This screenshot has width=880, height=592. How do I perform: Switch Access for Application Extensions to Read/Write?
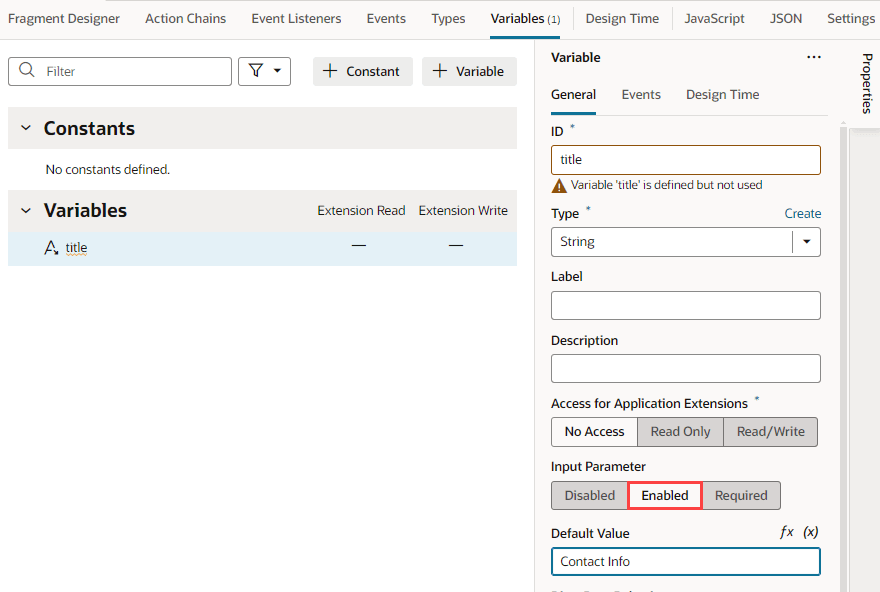pyautogui.click(x=770, y=431)
